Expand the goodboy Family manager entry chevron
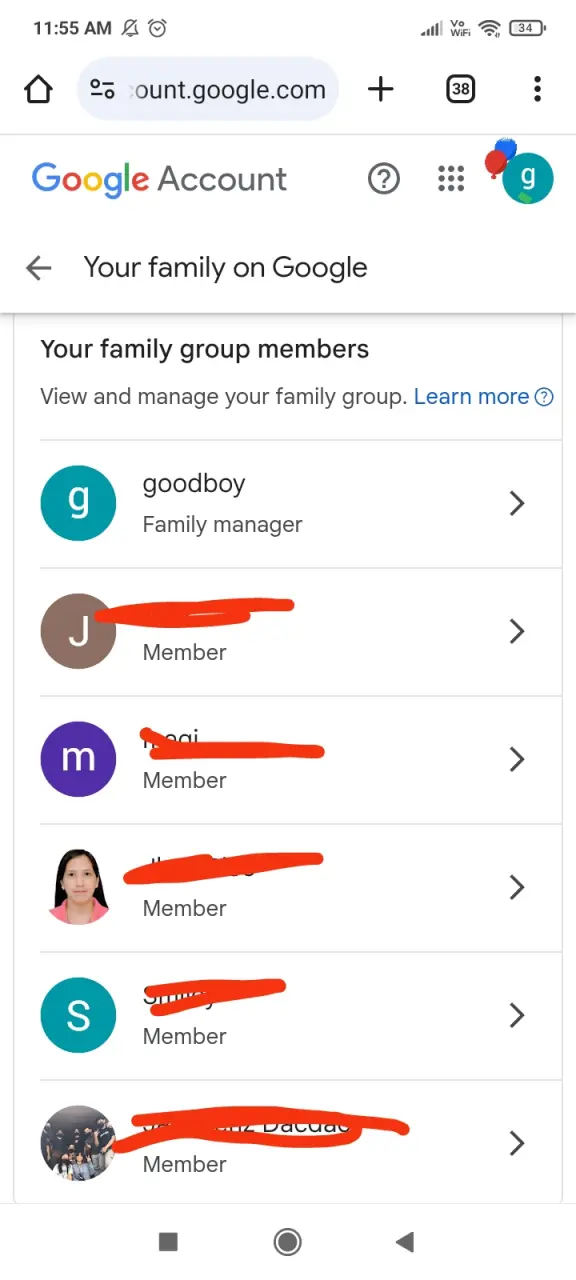The height and width of the screenshot is (1280, 576). (517, 503)
